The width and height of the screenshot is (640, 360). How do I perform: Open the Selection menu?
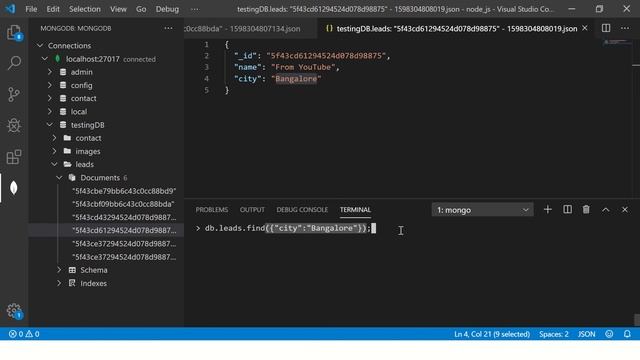click(84, 9)
